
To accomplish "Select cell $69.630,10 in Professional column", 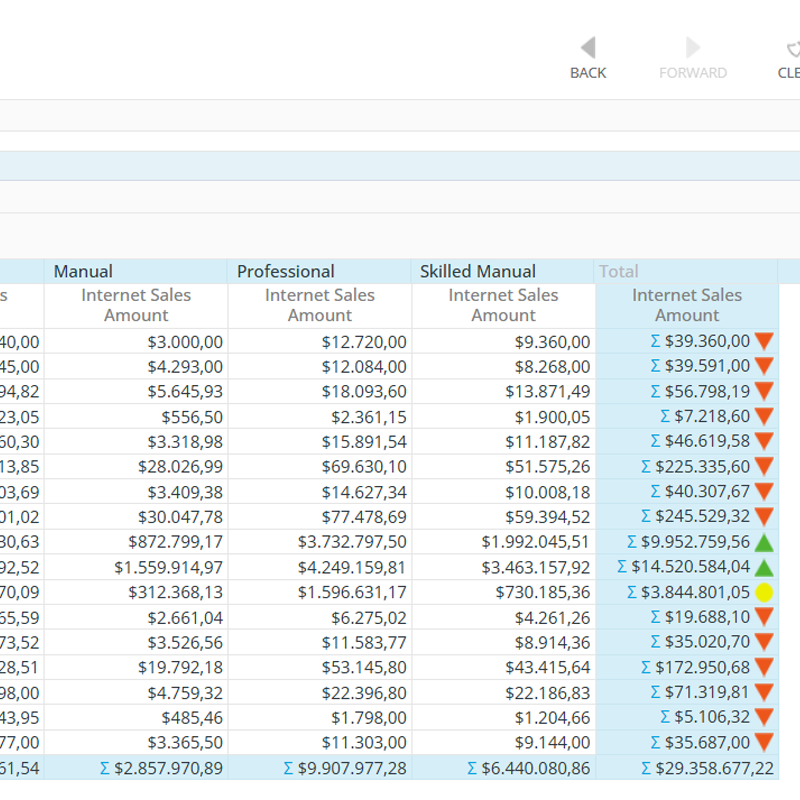I will 319,466.
